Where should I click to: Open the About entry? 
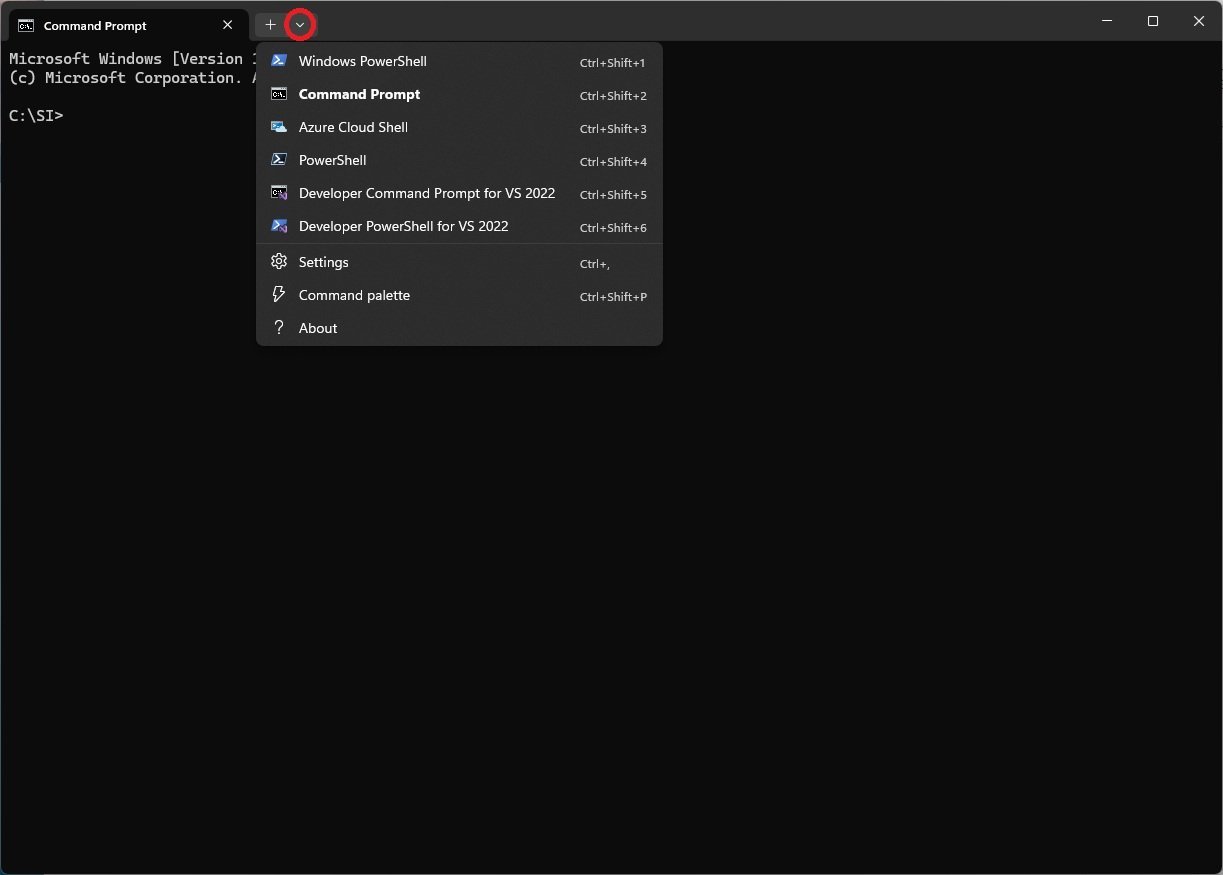(459, 328)
